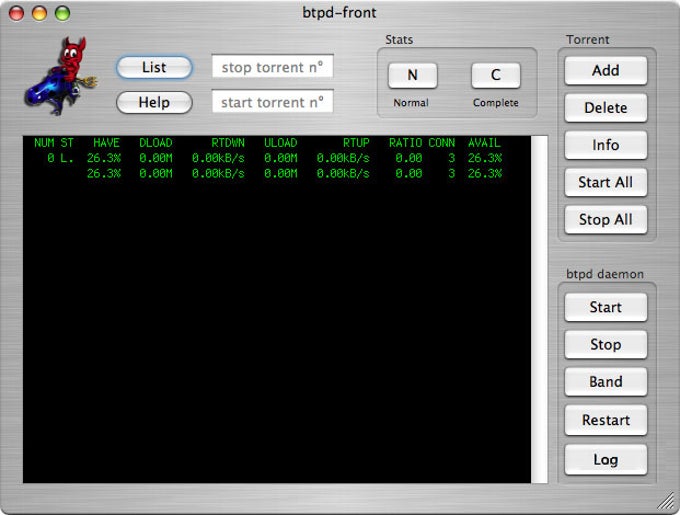Open the Help button
This screenshot has width=680, height=515.
coord(154,102)
